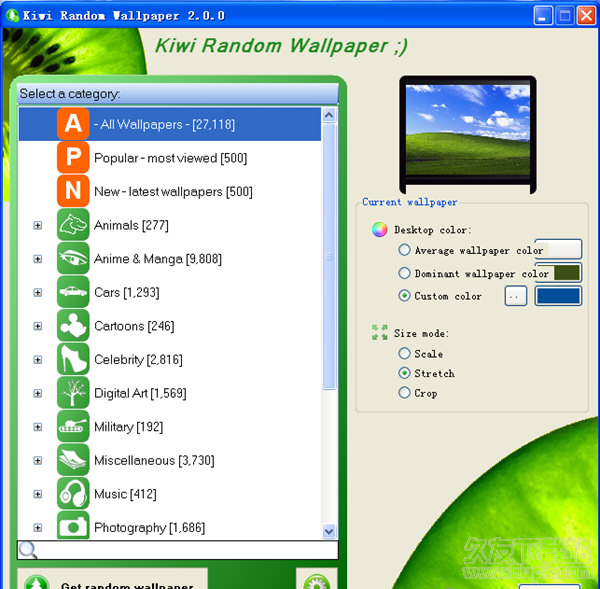This screenshot has width=600, height=589.
Task: Click the category list scroll up arrow
Action: click(329, 115)
